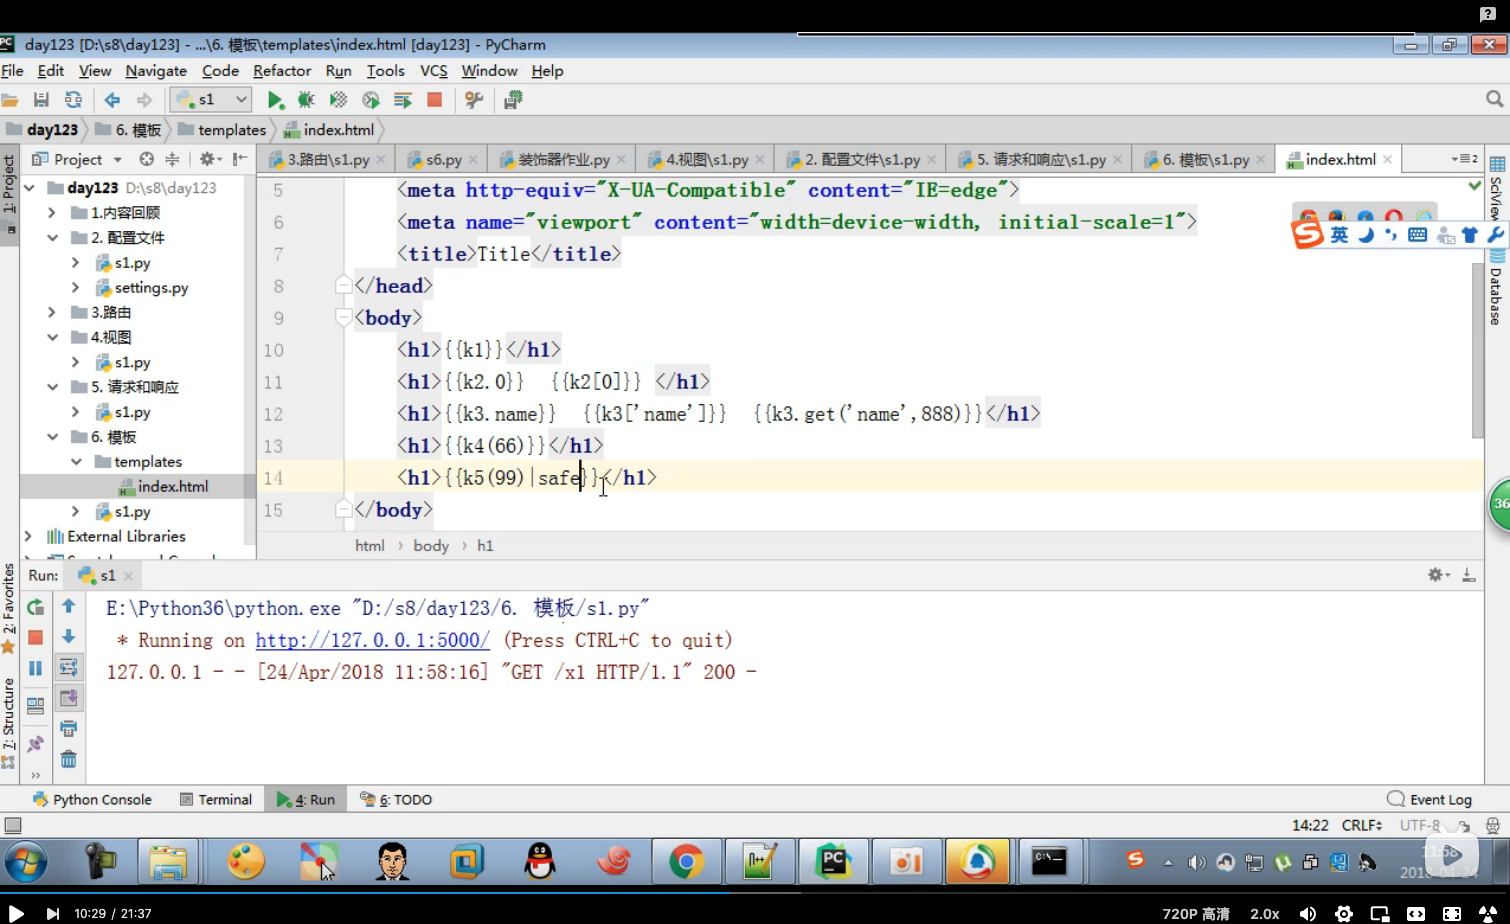This screenshot has width=1510, height=924.
Task: Mute the video player volume
Action: [x=1307, y=914]
